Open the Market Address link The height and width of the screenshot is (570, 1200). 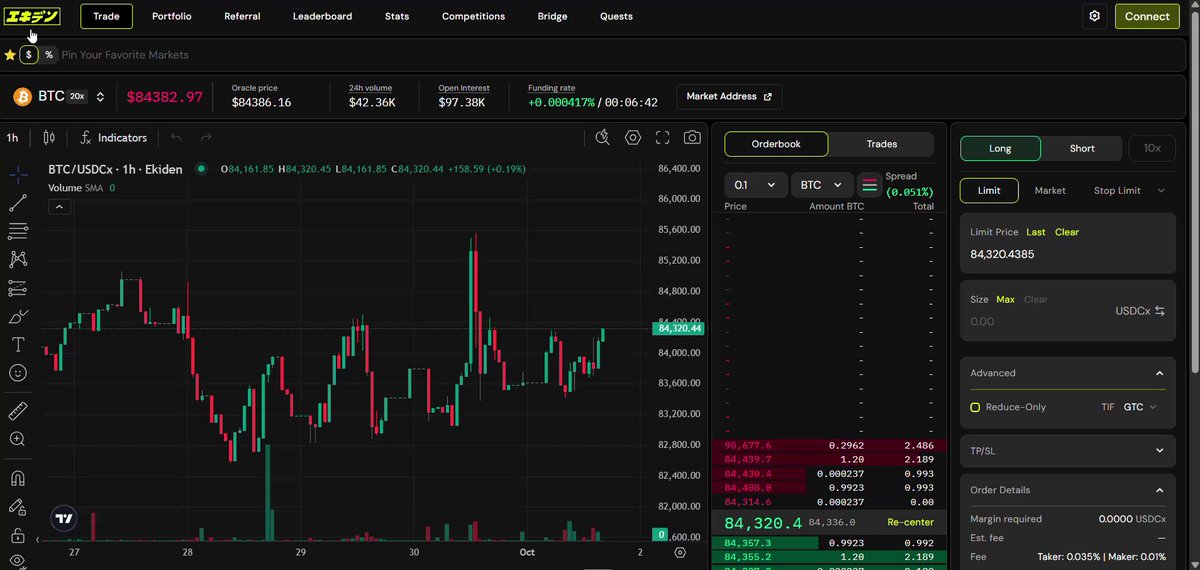[729, 97]
